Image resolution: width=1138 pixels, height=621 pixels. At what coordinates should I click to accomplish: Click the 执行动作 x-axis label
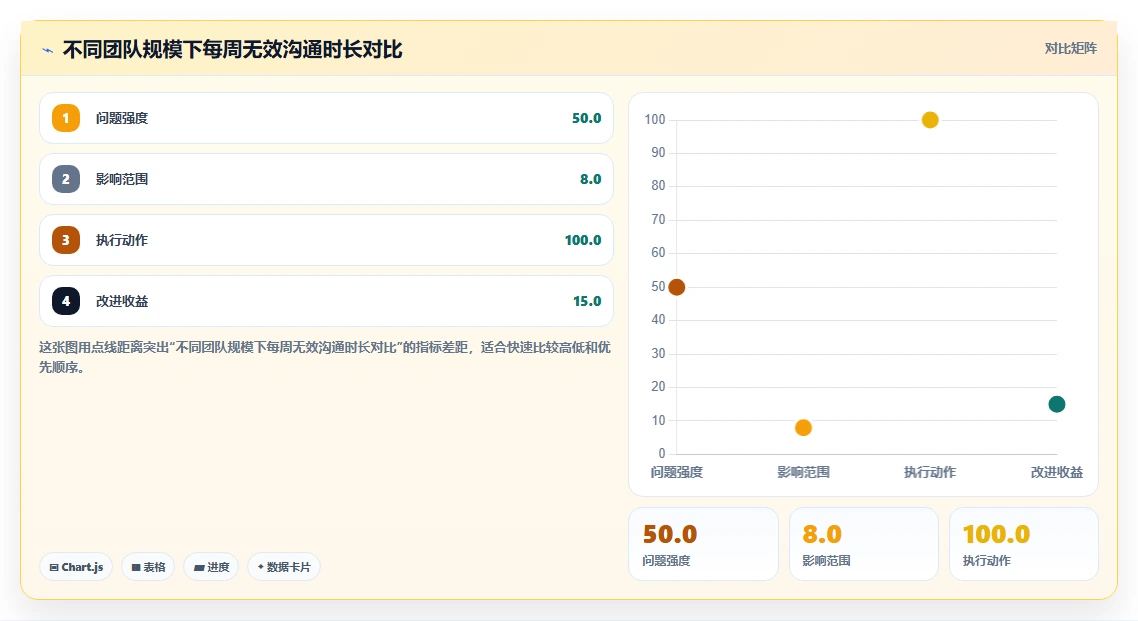point(930,472)
